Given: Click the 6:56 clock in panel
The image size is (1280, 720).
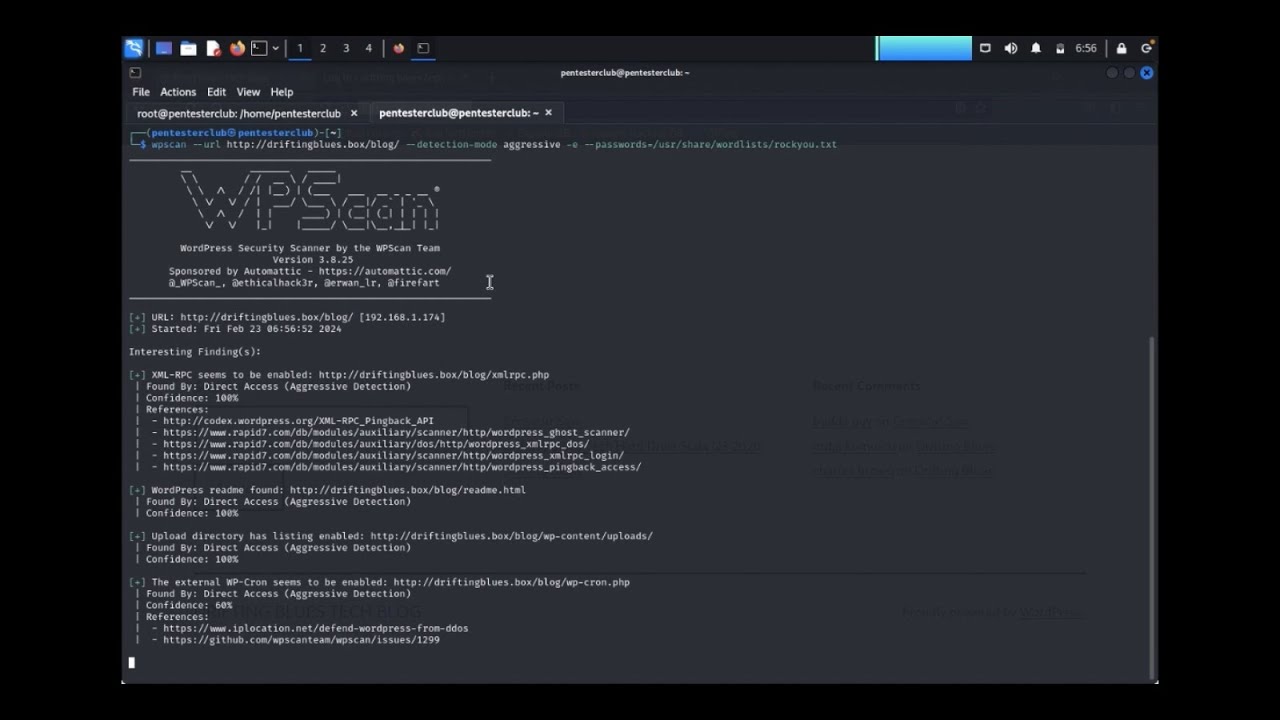Looking at the screenshot, I should tap(1086, 48).
